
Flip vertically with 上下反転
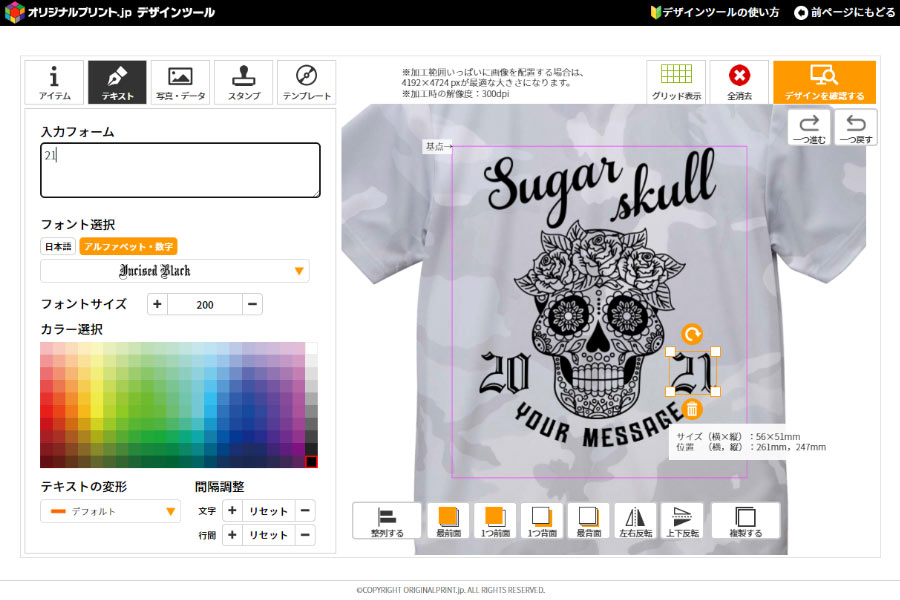pyautogui.click(x=682, y=521)
